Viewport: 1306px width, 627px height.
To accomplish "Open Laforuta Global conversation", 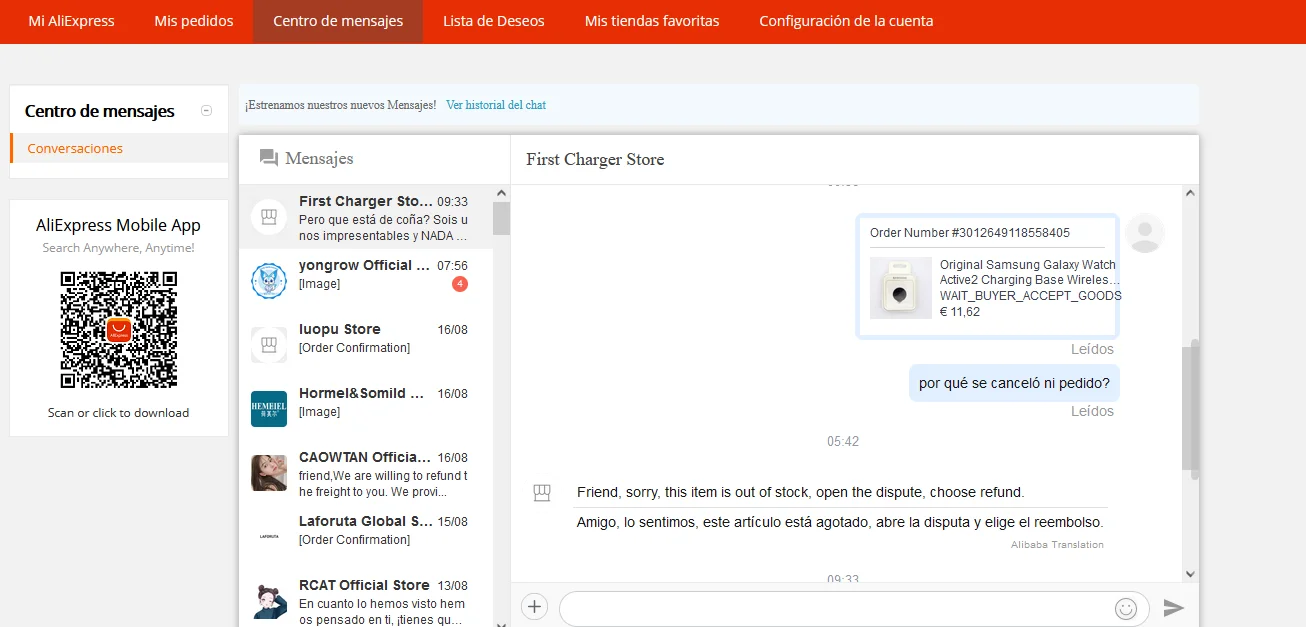I will (x=366, y=537).
